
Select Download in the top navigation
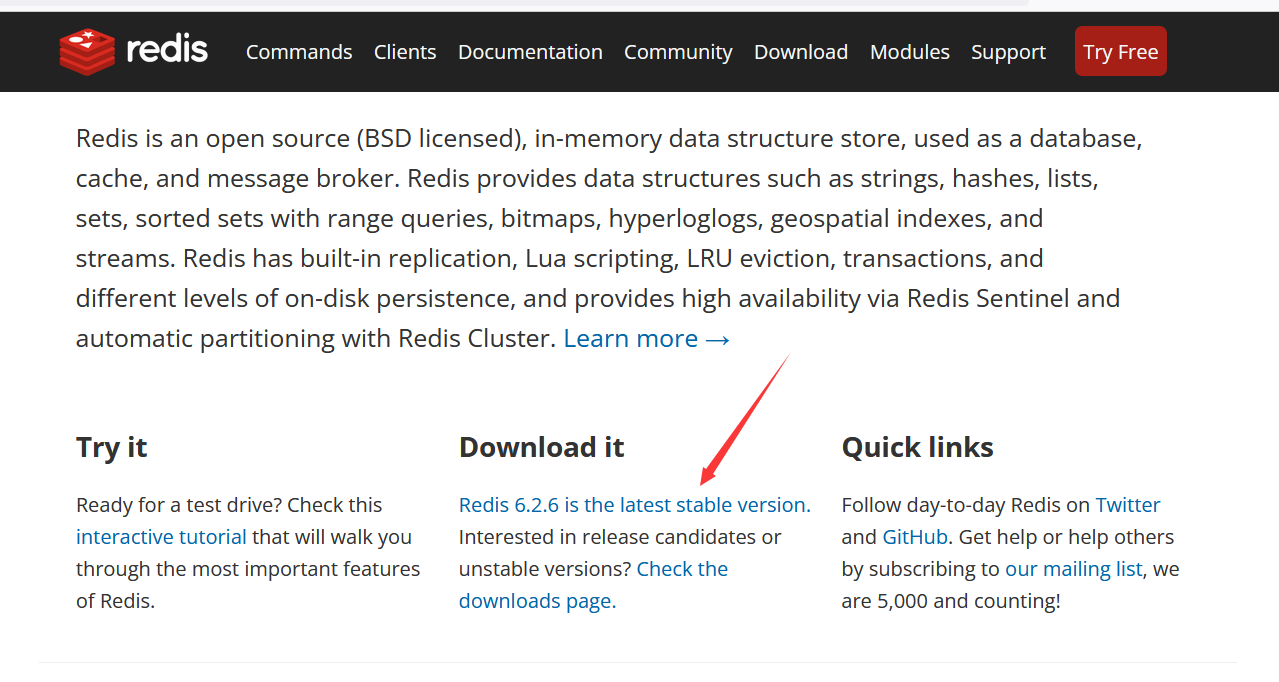pyautogui.click(x=801, y=52)
